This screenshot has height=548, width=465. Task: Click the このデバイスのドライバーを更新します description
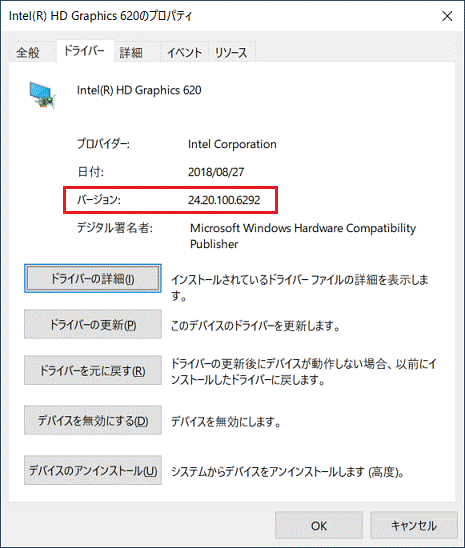(x=255, y=326)
